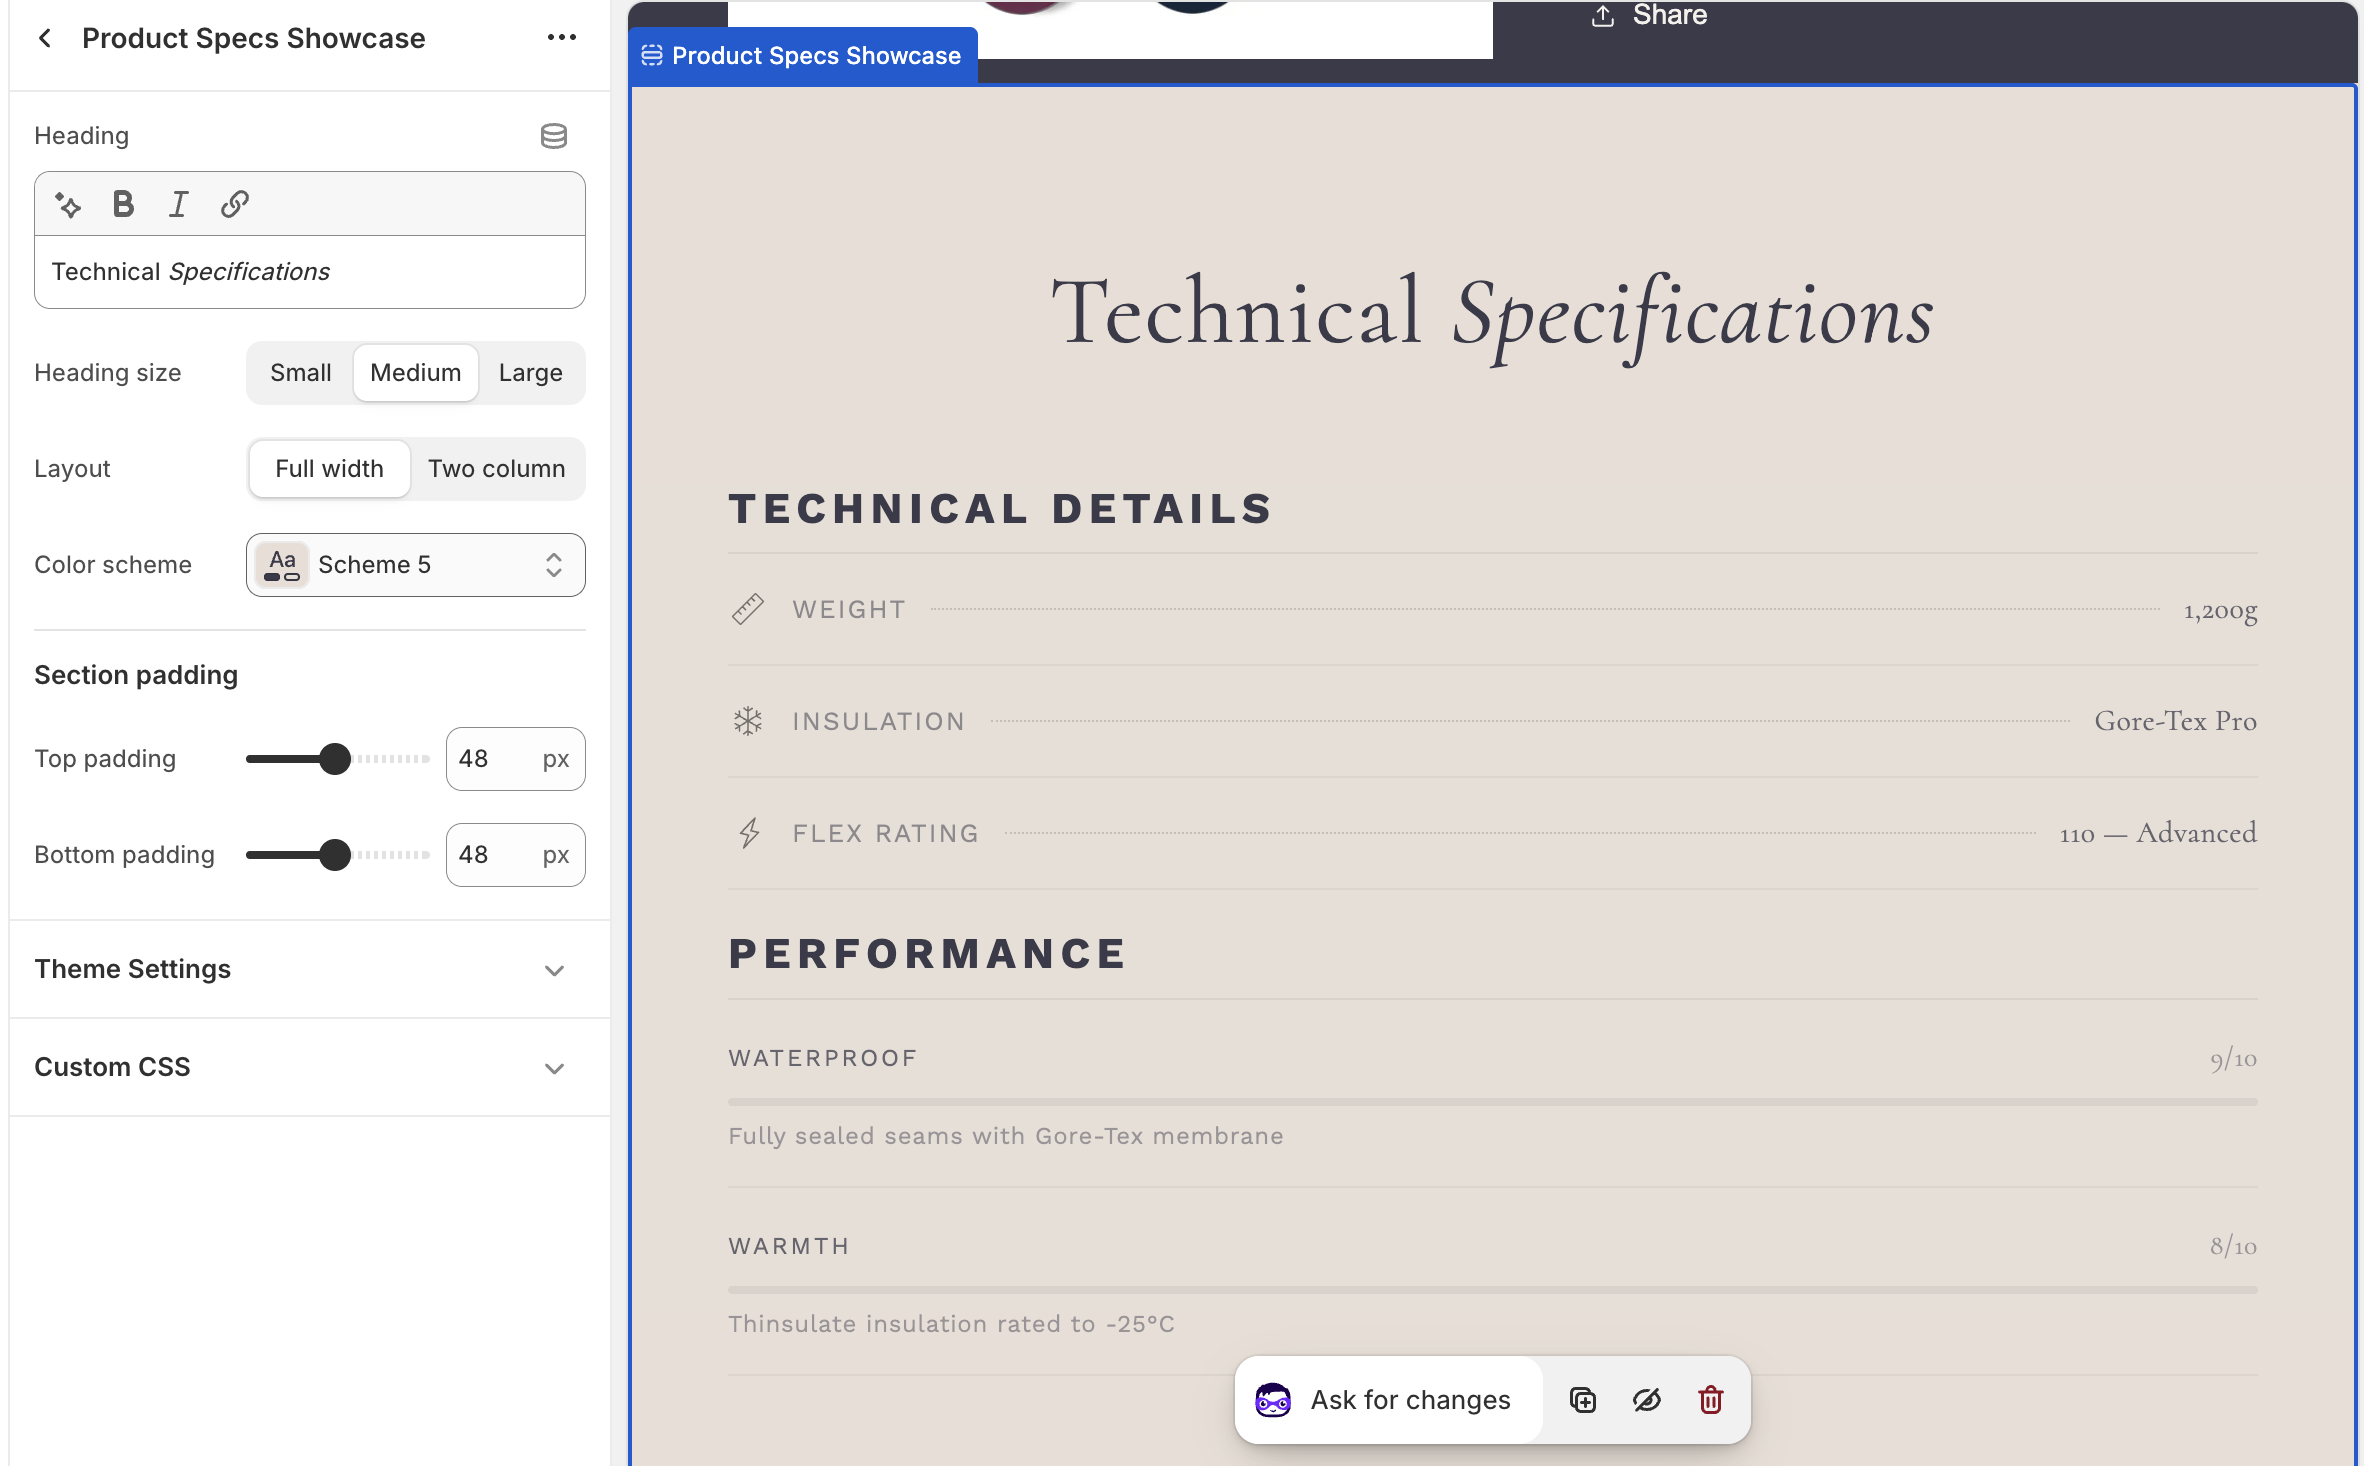This screenshot has height=1466, width=2364.
Task: Click the Product Specs Showcase label in the preview
Action: [802, 55]
